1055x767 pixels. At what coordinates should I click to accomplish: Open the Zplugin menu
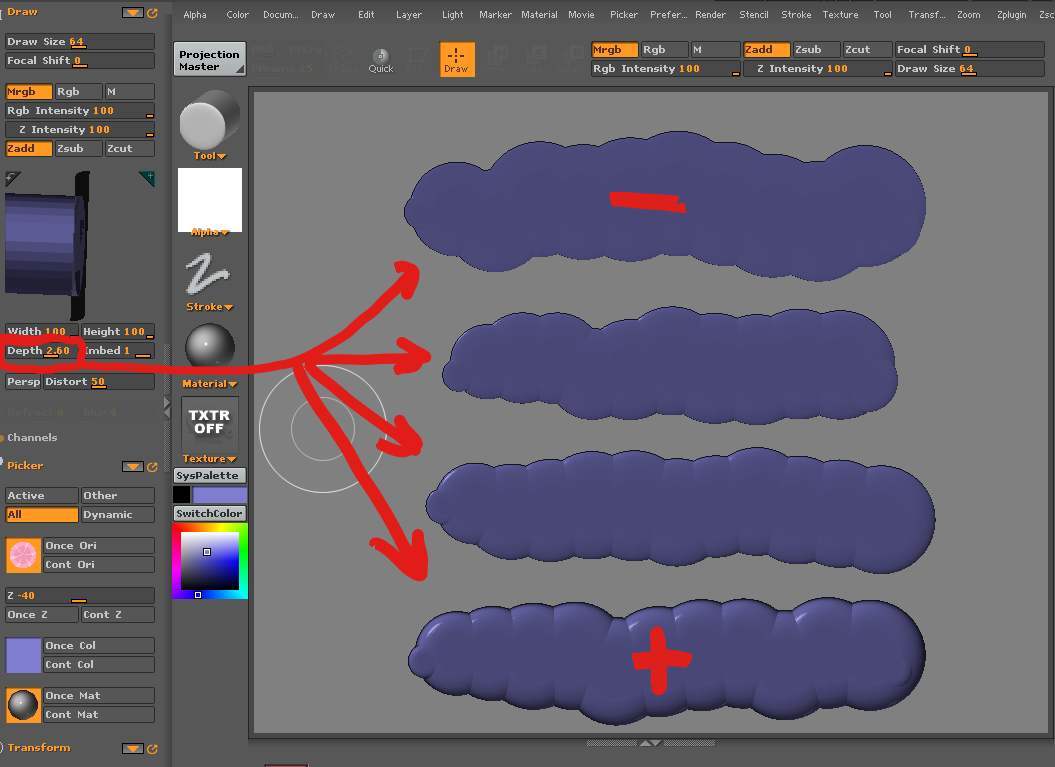(1011, 15)
